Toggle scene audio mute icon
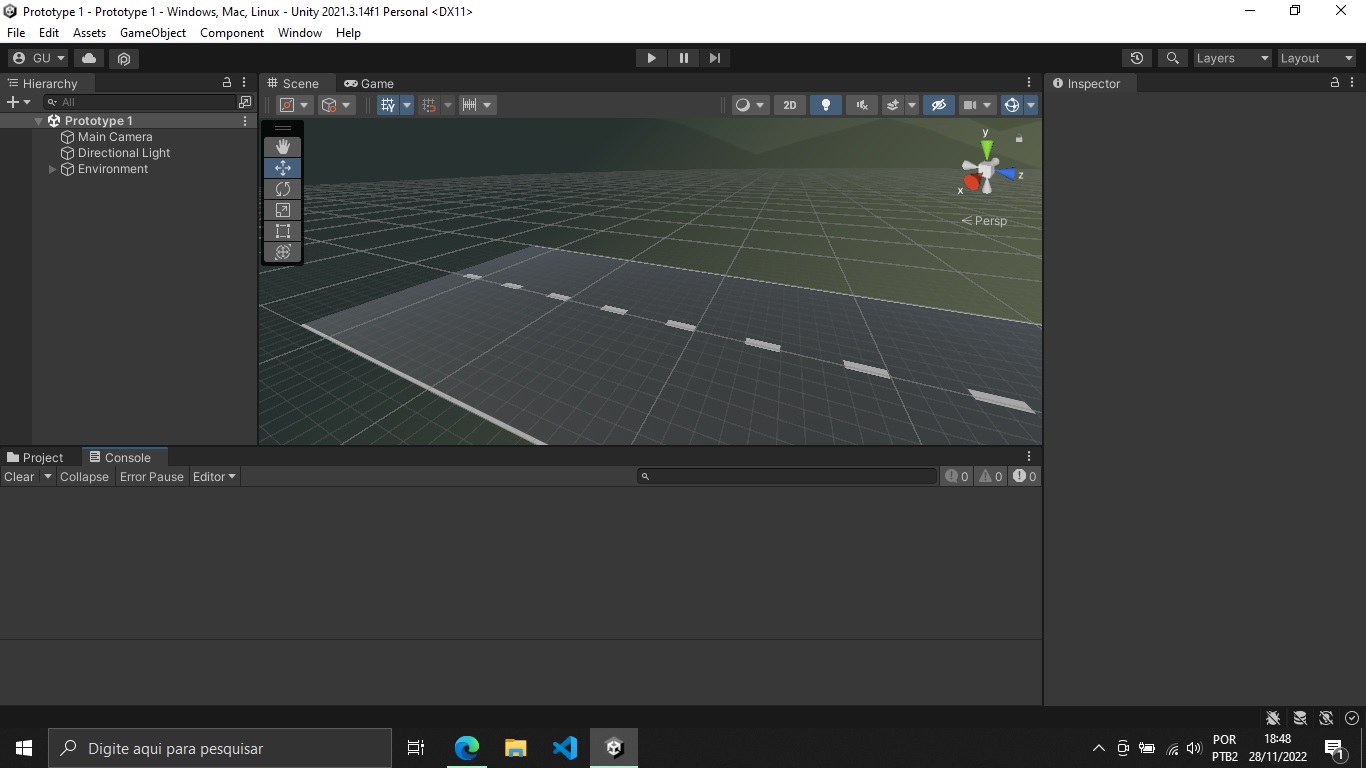This screenshot has width=1366, height=768. tap(861, 105)
